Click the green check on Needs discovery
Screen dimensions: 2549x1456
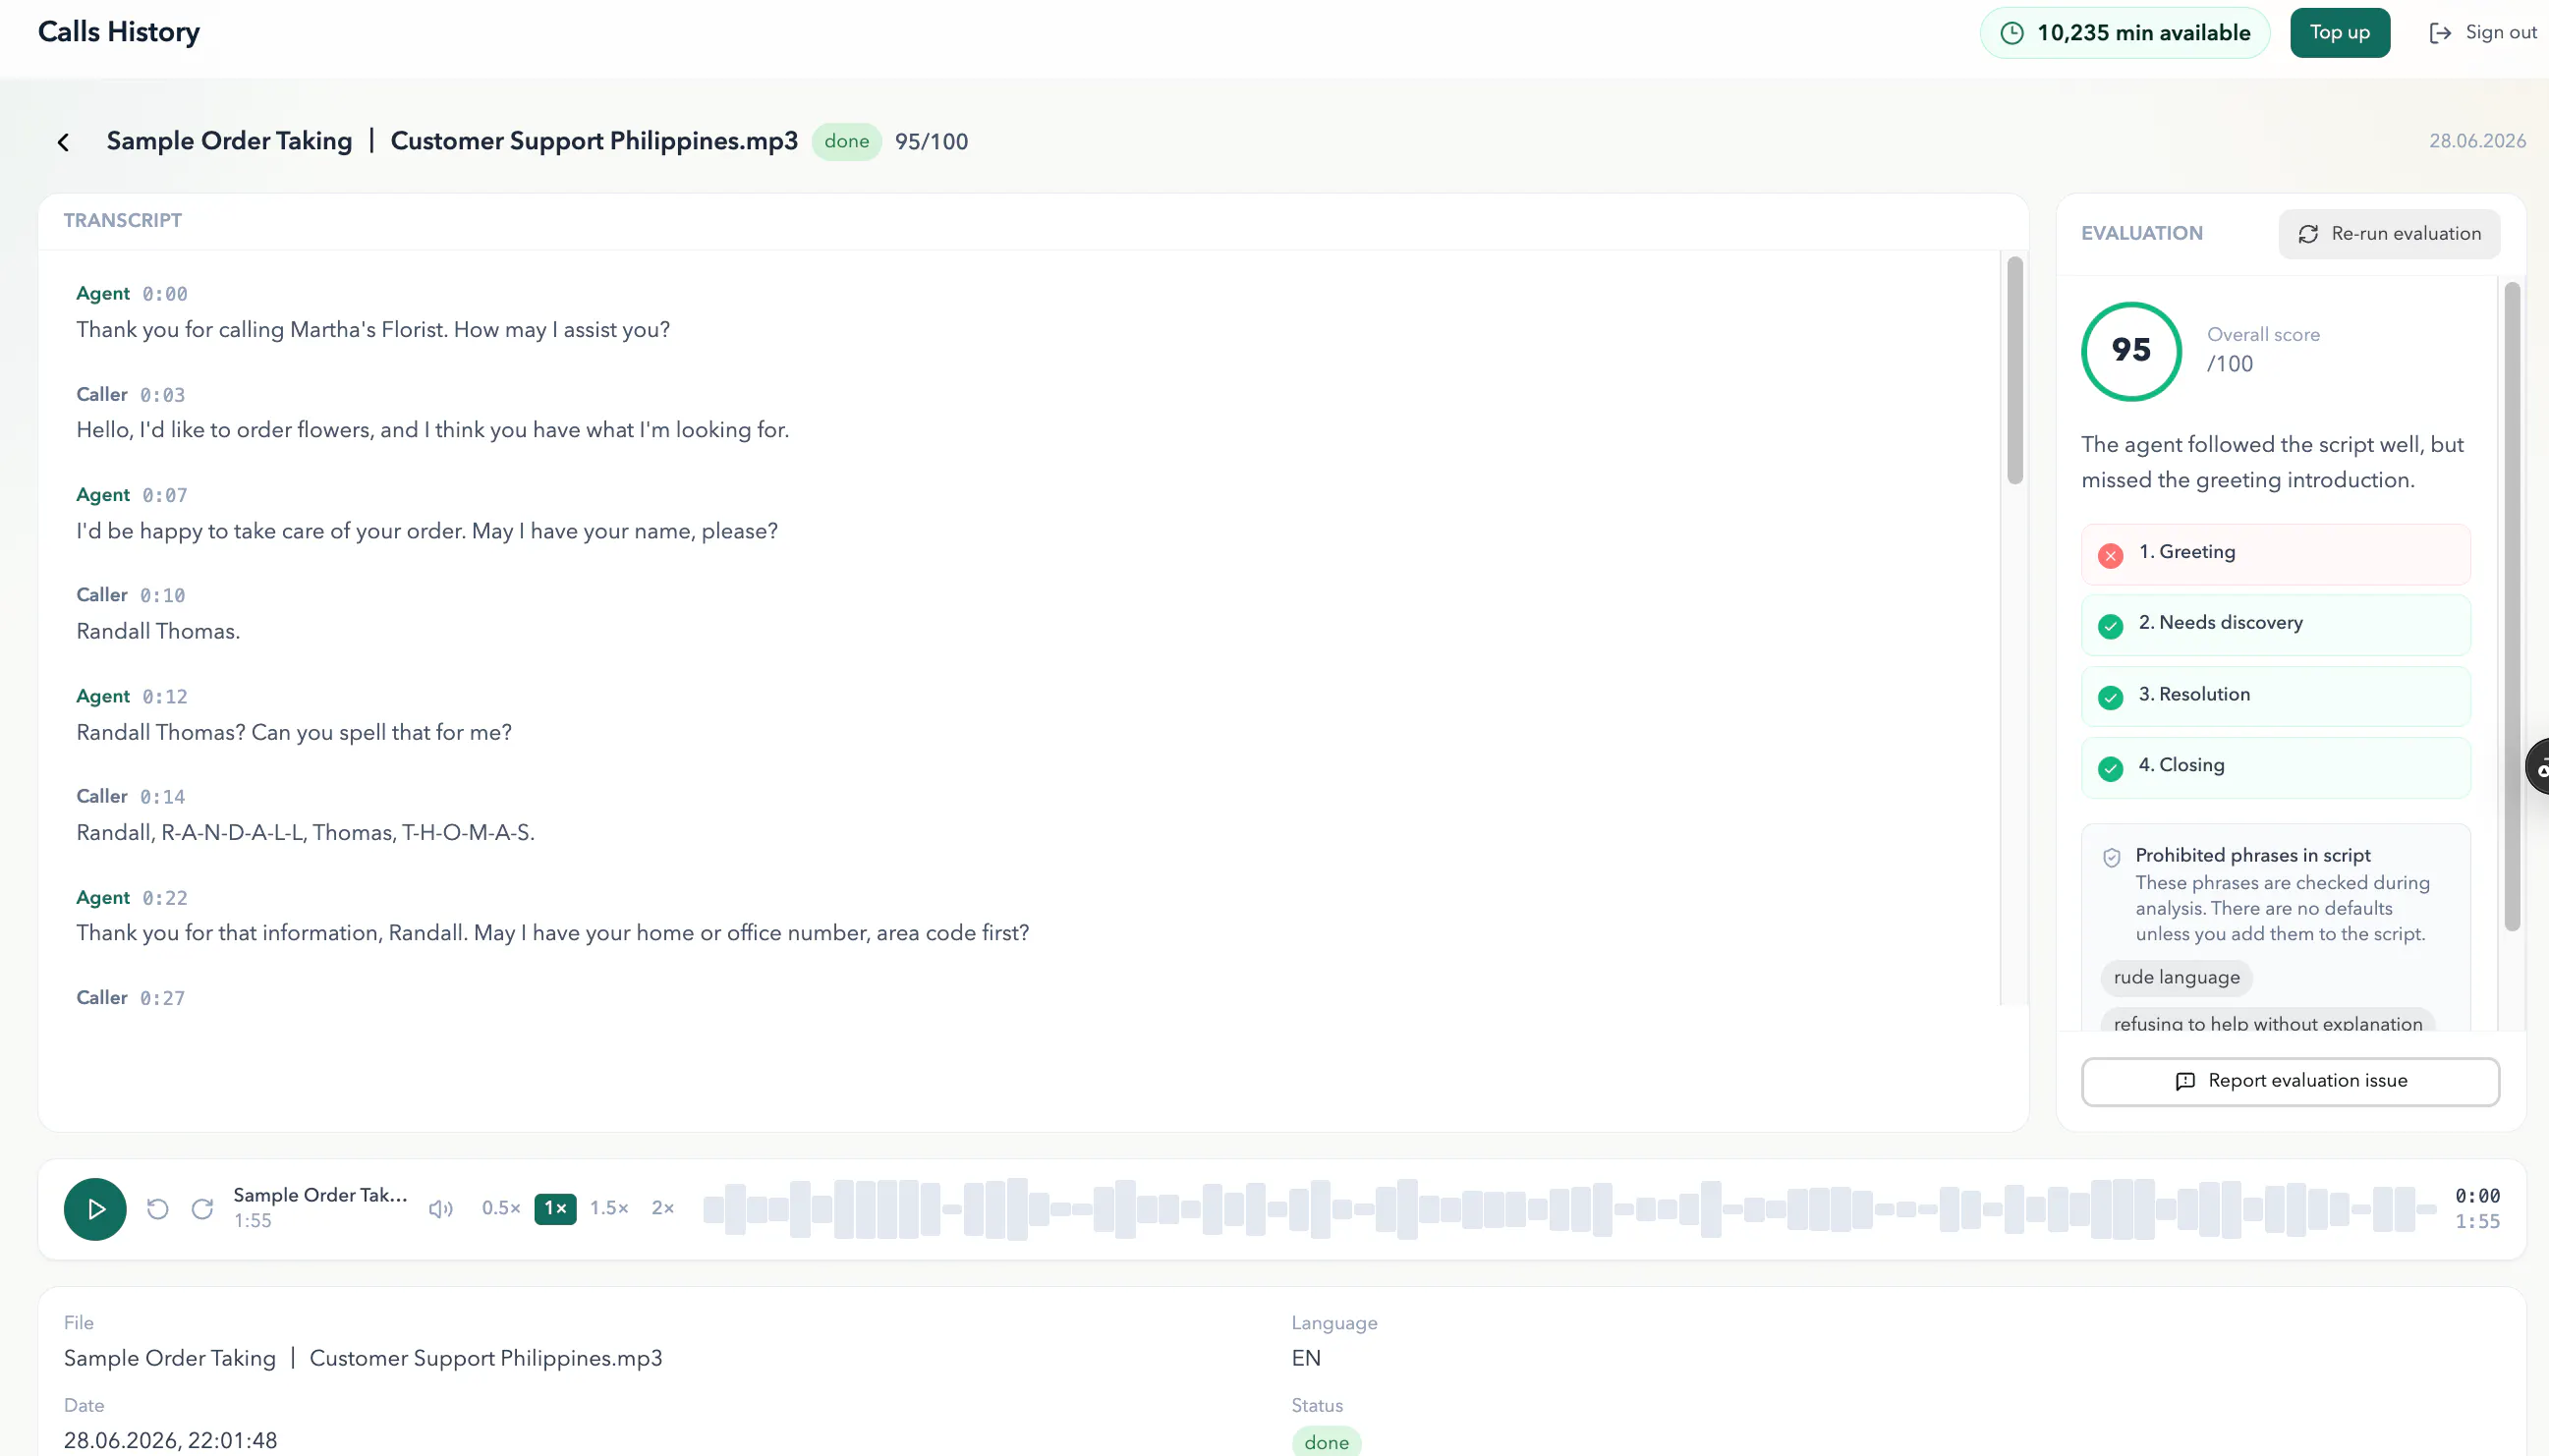tap(2110, 626)
